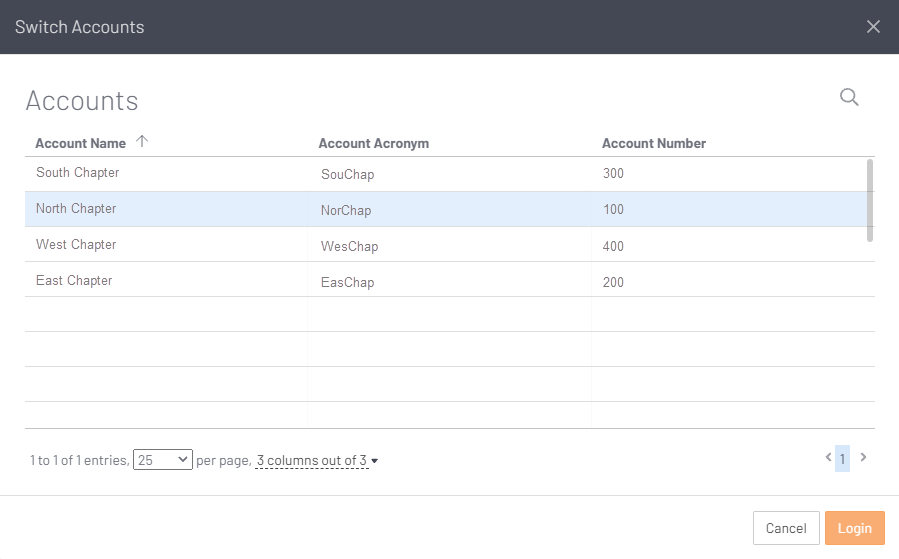Viewport: 899px width, 559px height.
Task: Select page 1 in pagination
Action: [842, 459]
